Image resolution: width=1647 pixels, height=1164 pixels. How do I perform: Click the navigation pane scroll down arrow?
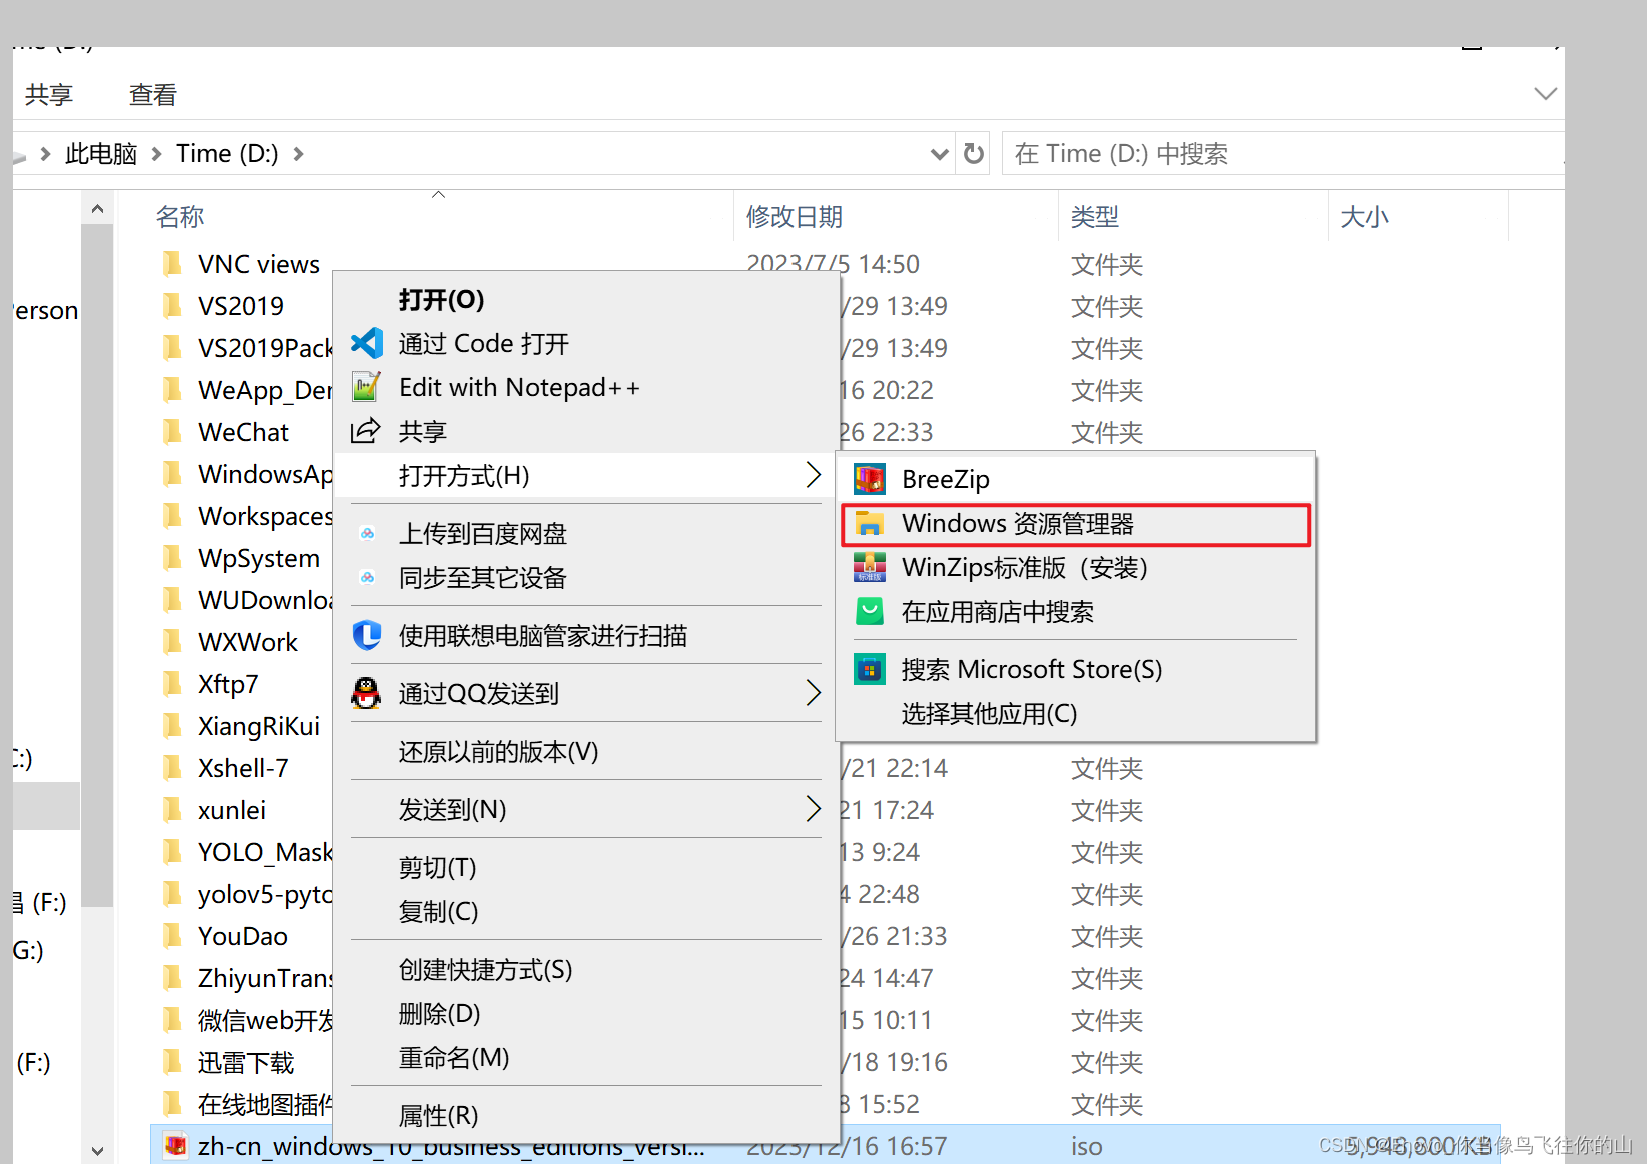click(x=97, y=1150)
